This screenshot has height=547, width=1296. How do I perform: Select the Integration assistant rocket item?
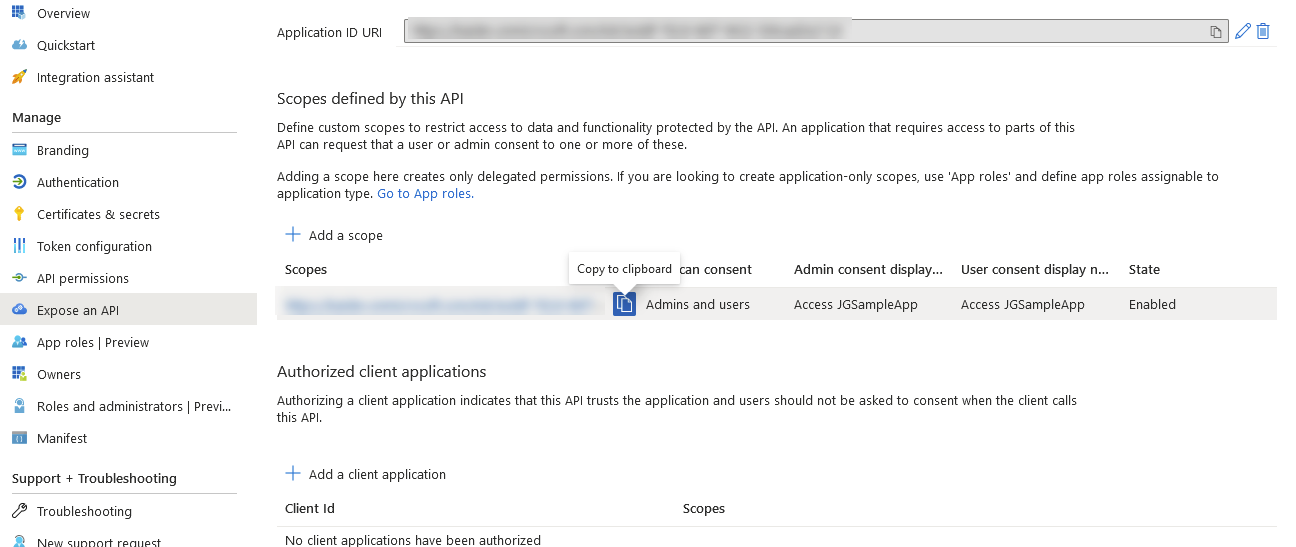coord(95,78)
